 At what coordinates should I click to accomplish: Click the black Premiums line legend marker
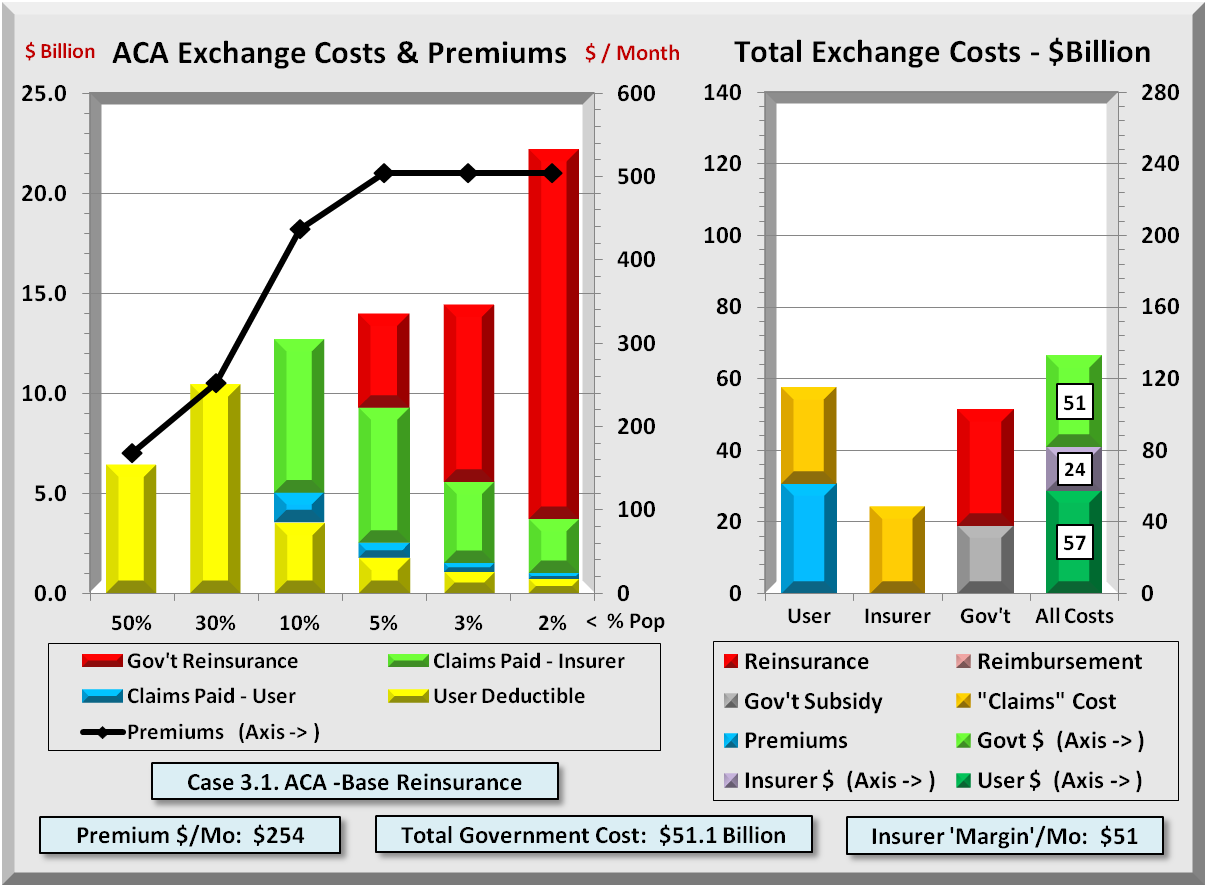click(x=103, y=731)
